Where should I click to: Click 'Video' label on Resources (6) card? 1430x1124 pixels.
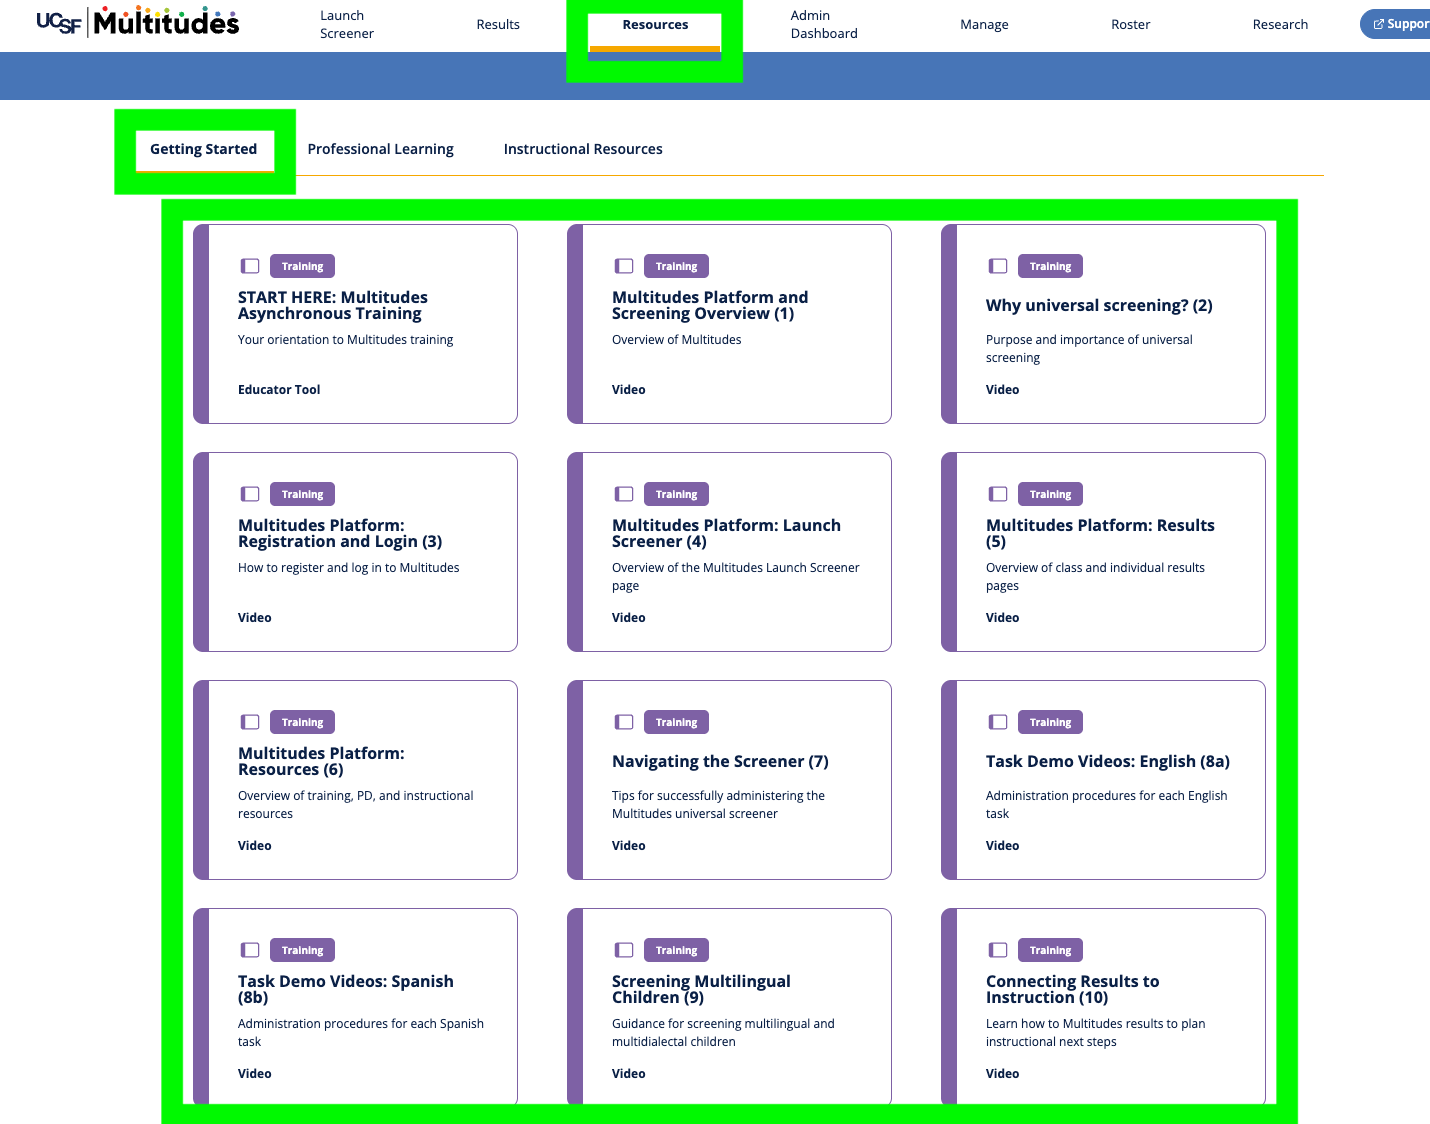click(x=254, y=846)
